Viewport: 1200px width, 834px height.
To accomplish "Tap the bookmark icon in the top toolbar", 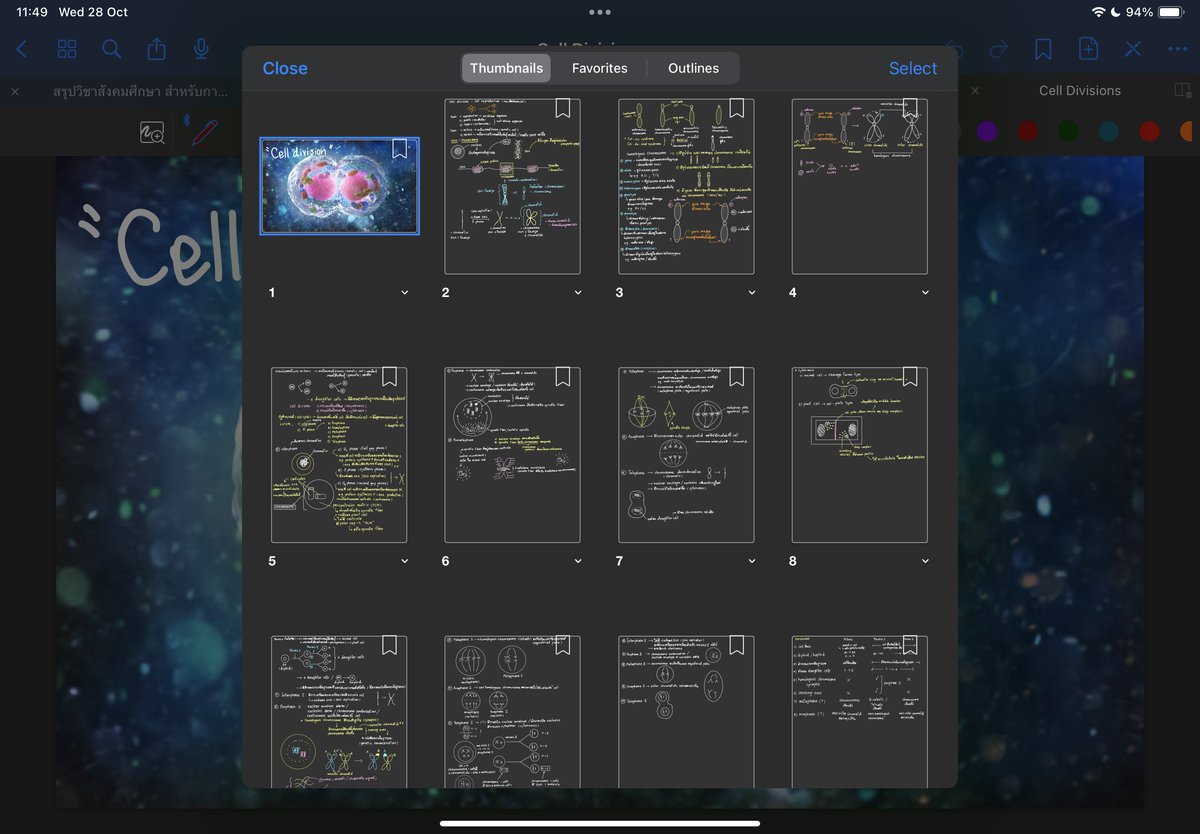I will click(x=1043, y=49).
